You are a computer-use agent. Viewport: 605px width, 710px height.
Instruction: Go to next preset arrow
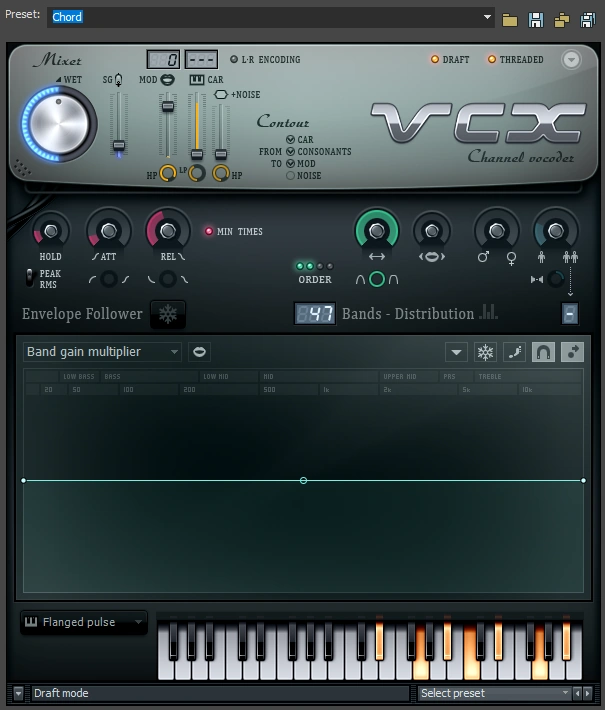(x=587, y=693)
